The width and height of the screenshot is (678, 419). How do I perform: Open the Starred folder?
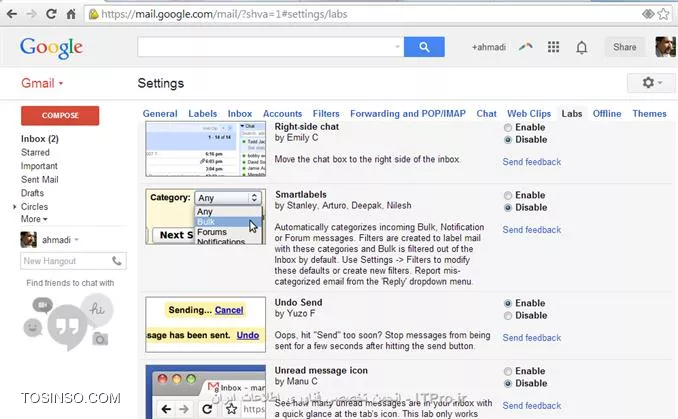pyautogui.click(x=35, y=152)
